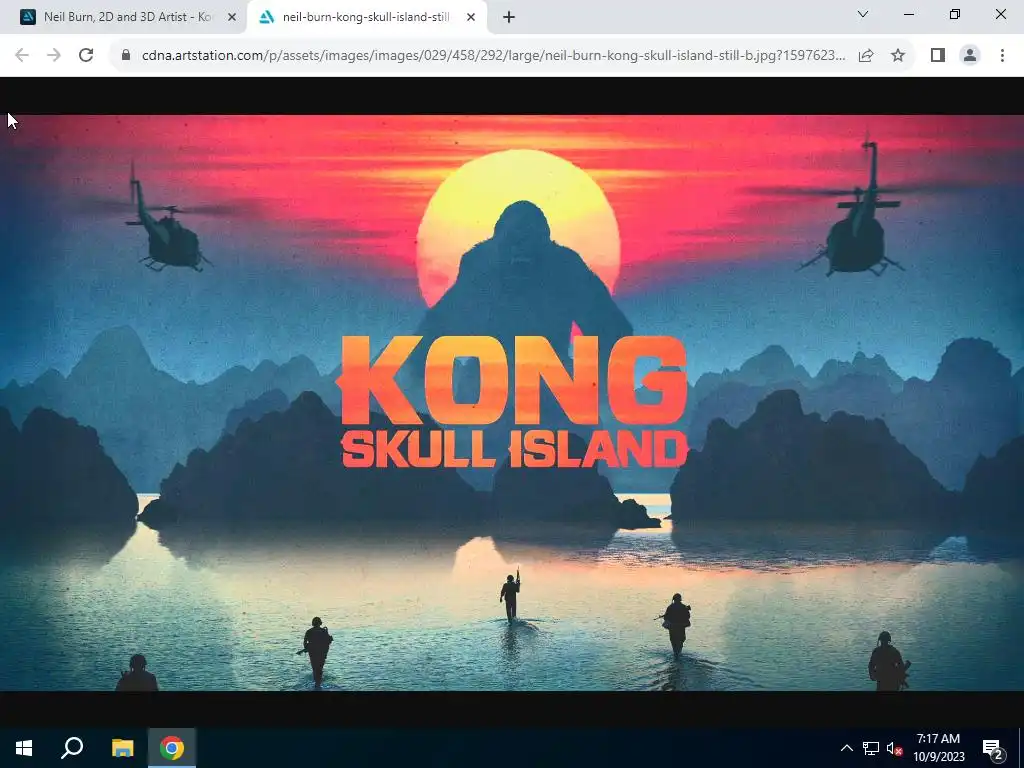Go back to the previous page
This screenshot has width=1024, height=768.
tap(22, 56)
